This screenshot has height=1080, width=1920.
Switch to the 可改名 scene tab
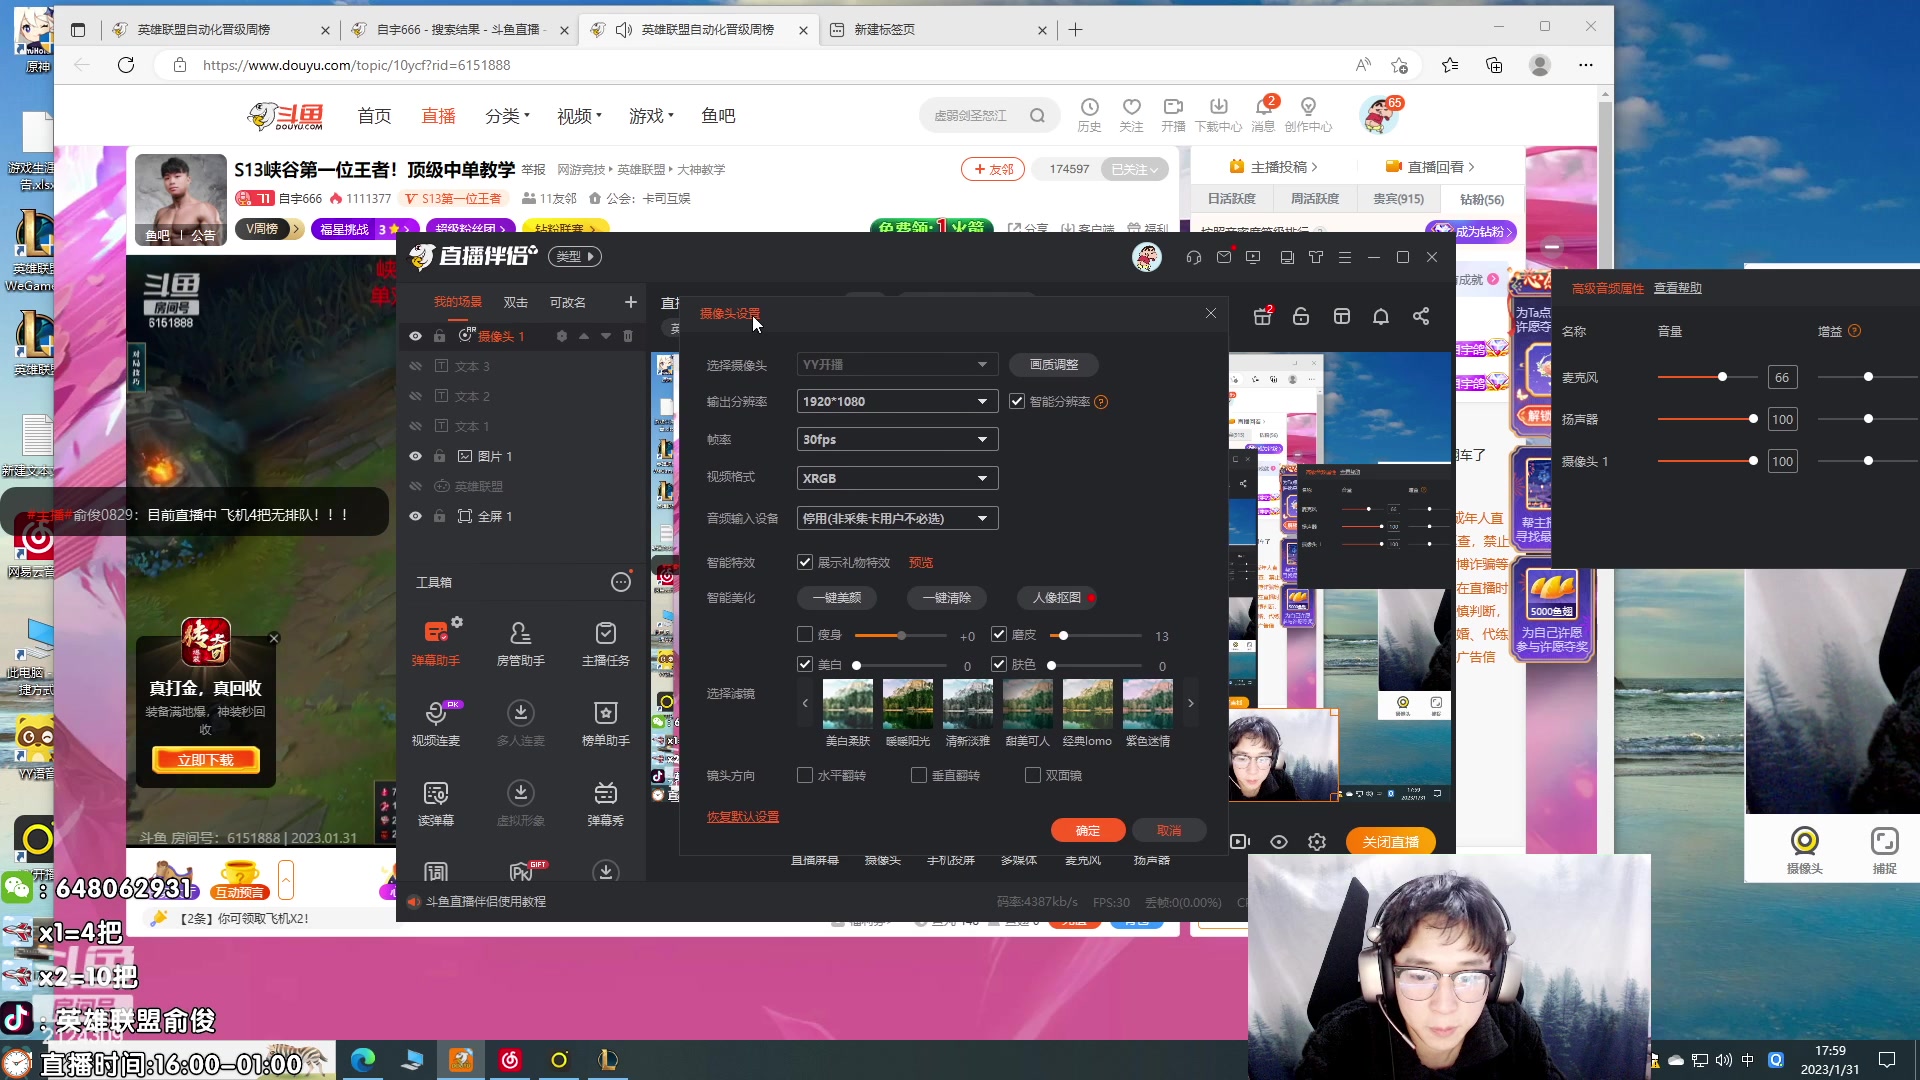tap(568, 302)
